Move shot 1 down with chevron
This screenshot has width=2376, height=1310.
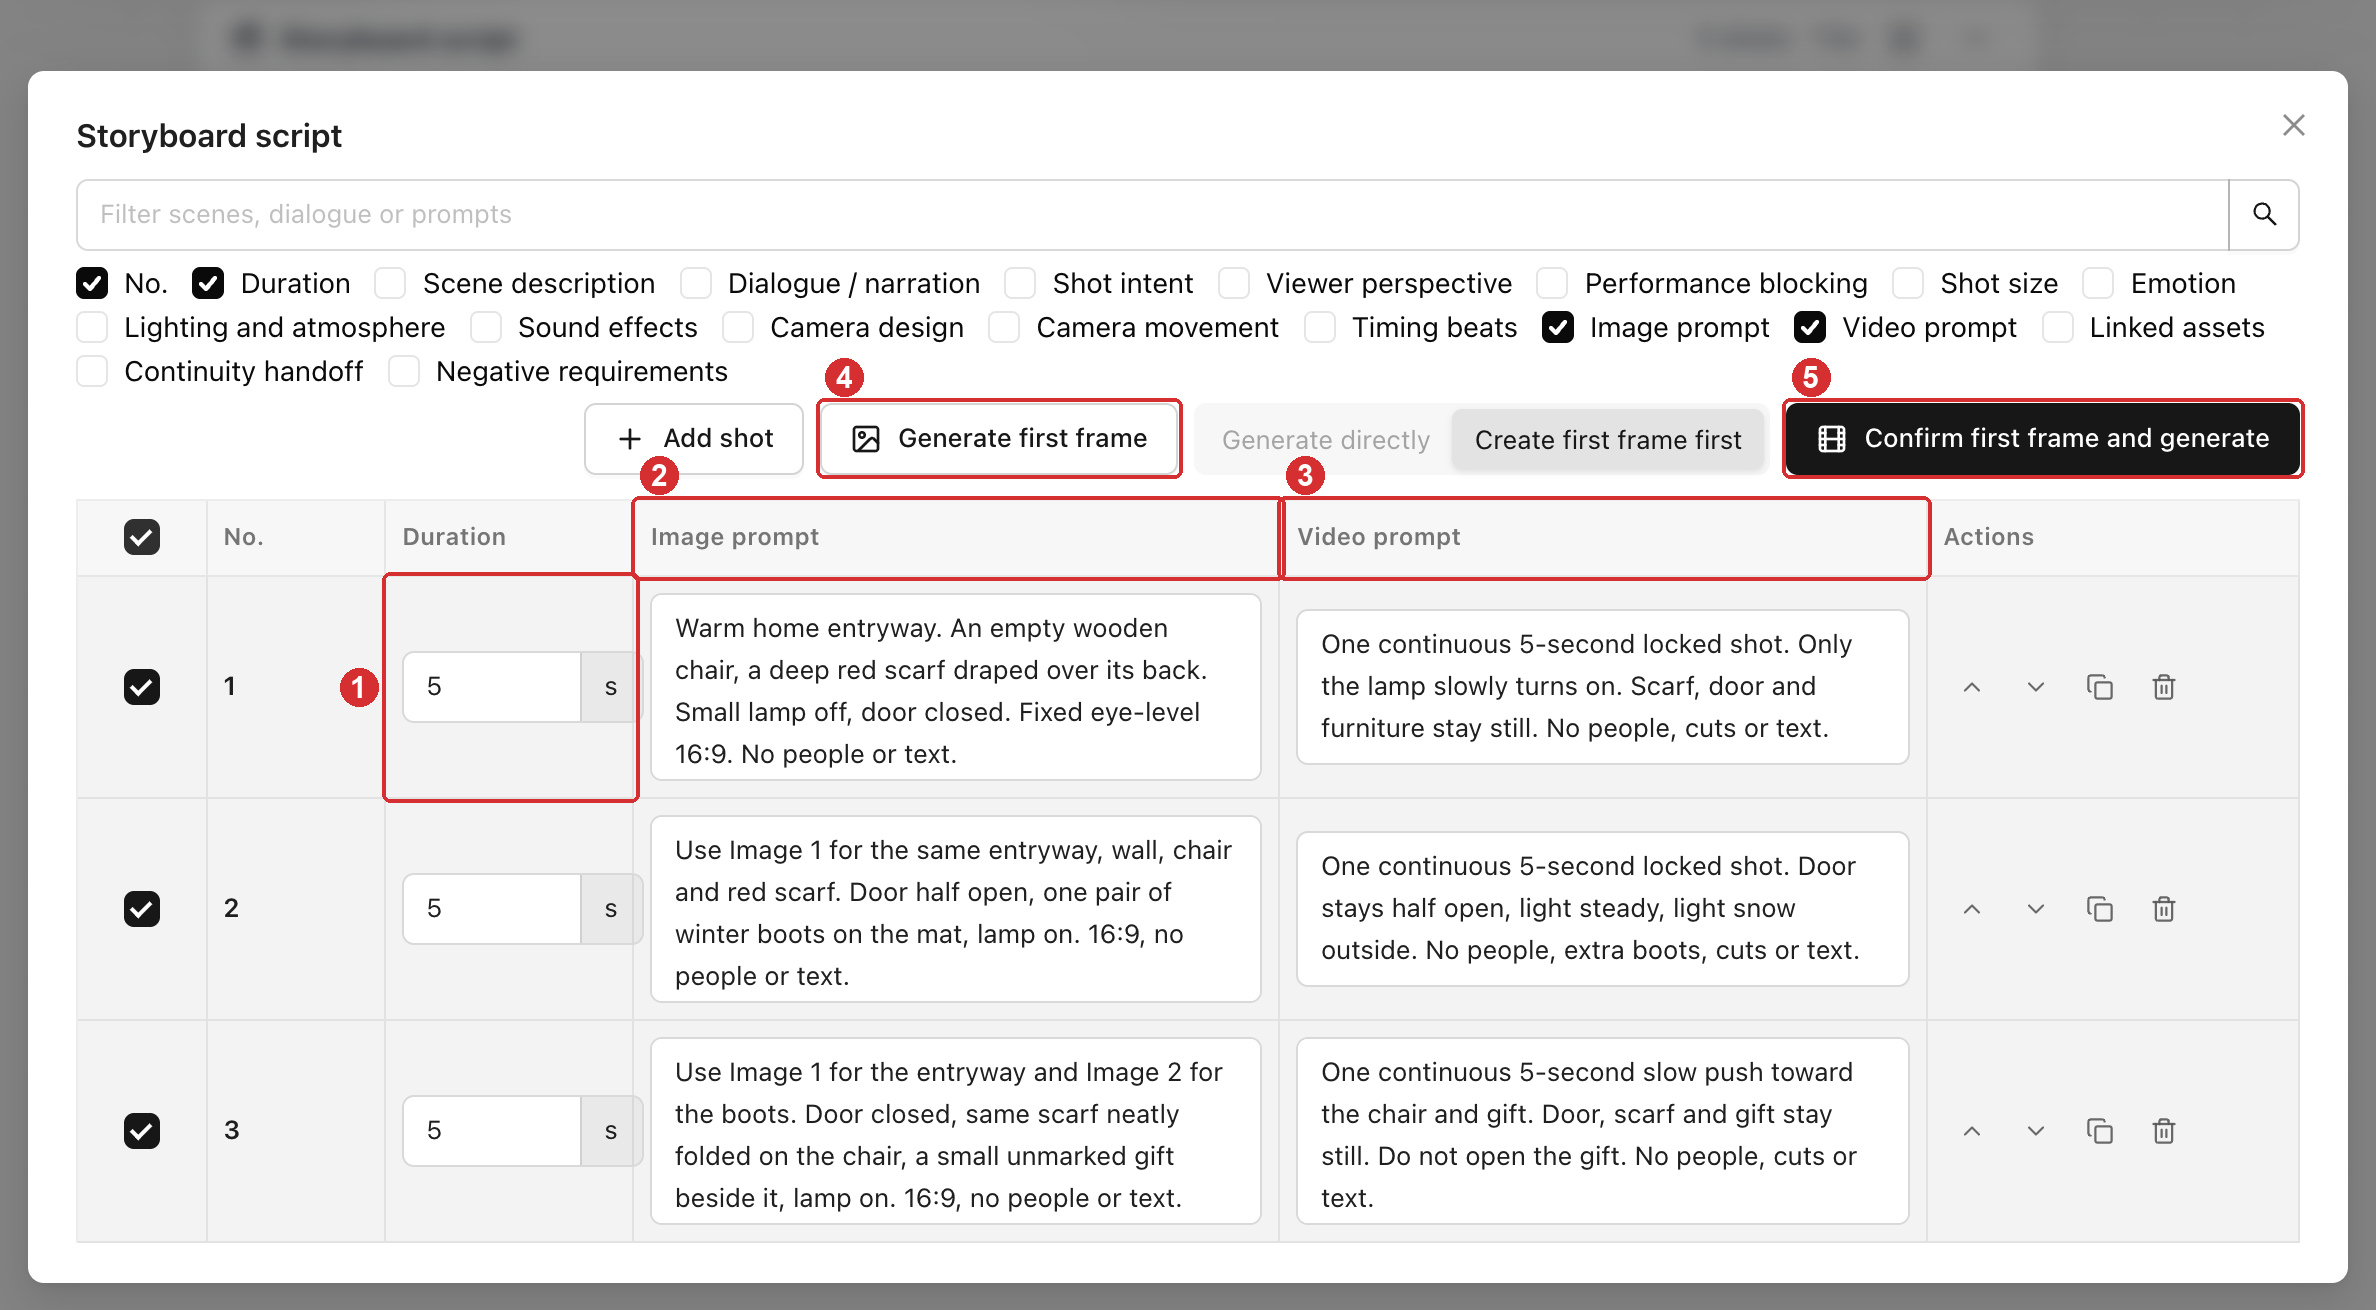point(2036,687)
